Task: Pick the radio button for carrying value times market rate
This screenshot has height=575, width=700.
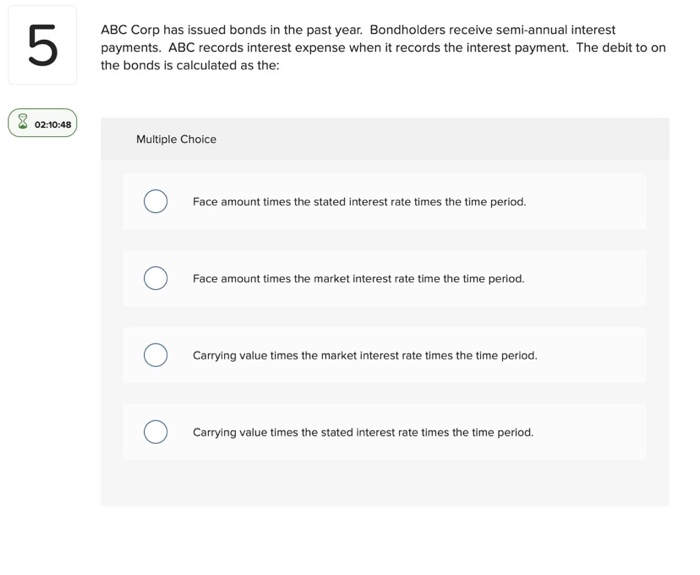Action: tap(155, 355)
